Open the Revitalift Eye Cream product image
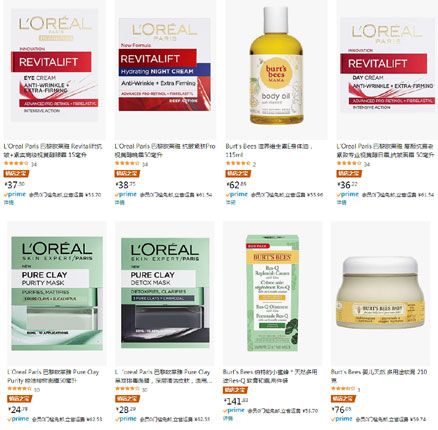The width and height of the screenshot is (438, 430). (x=55, y=65)
